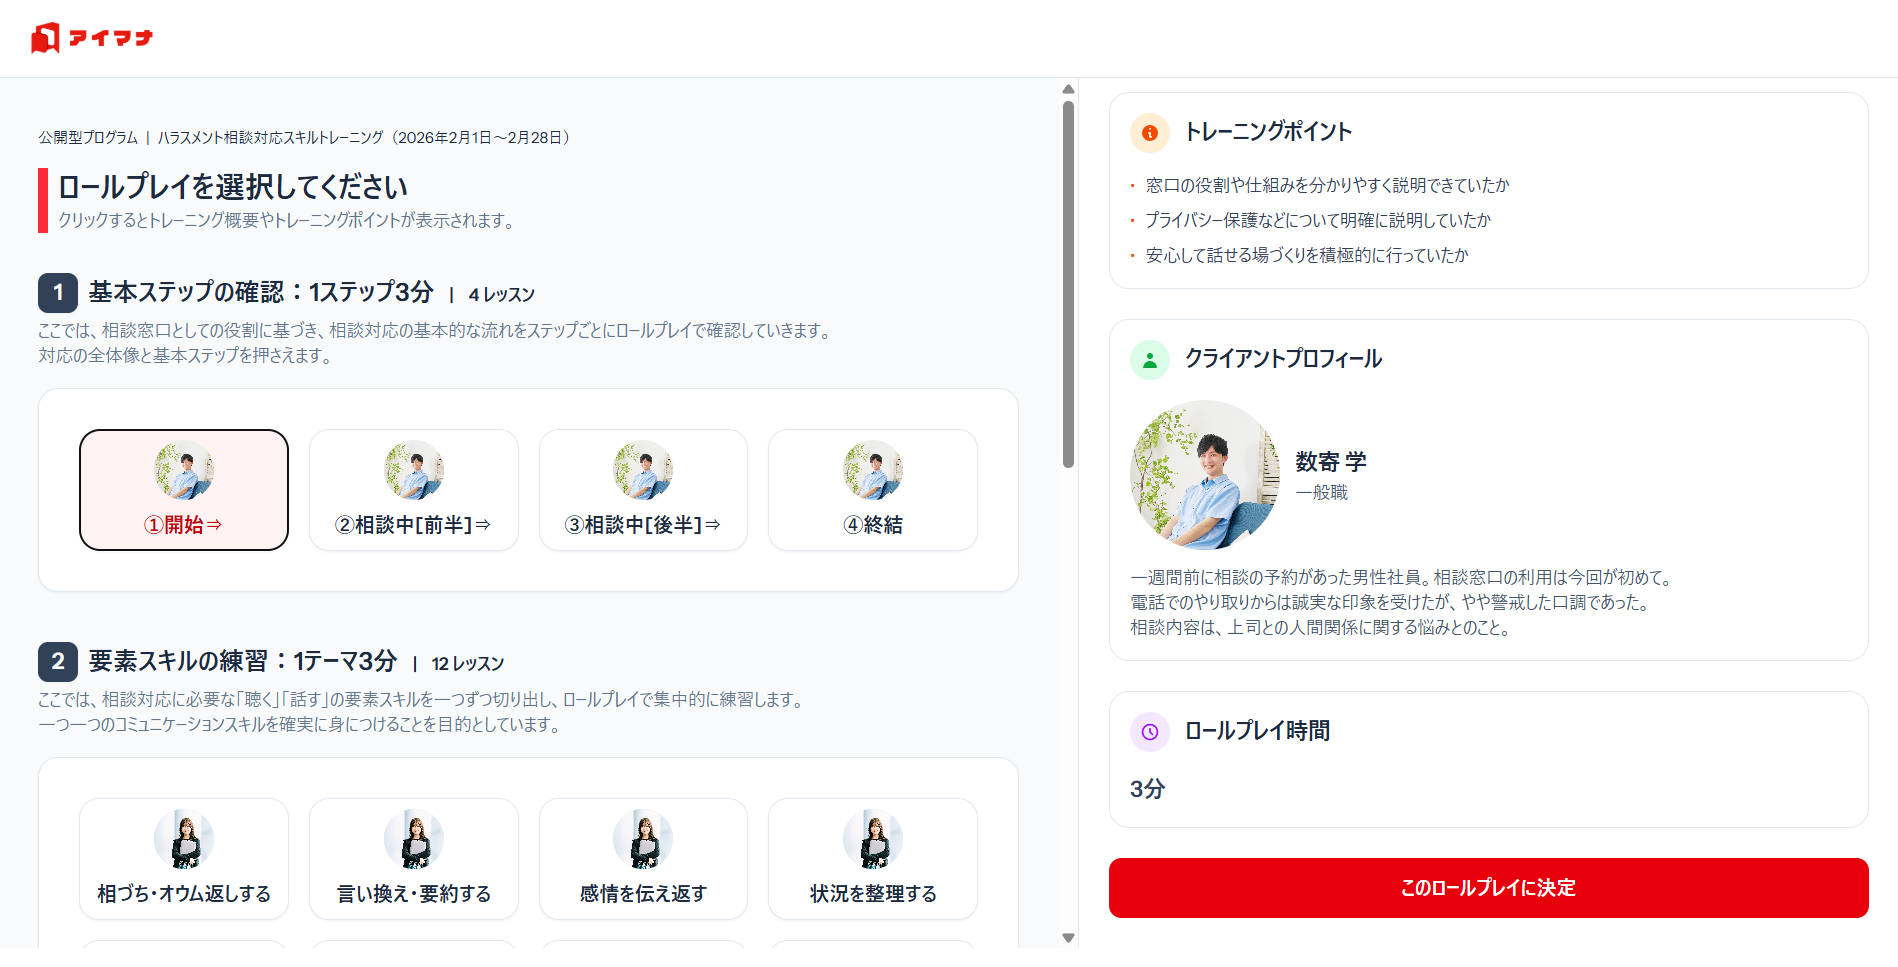The width and height of the screenshot is (1898, 967).
Task: Click the 基本ステップの確認：1ステップ3分 heading
Action: point(261,292)
